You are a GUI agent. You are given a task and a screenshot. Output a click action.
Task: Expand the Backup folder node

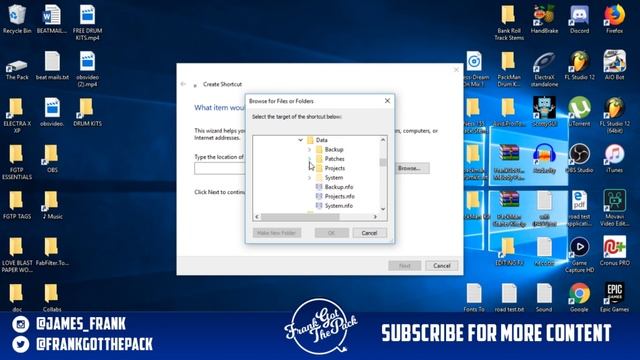click(x=309, y=149)
